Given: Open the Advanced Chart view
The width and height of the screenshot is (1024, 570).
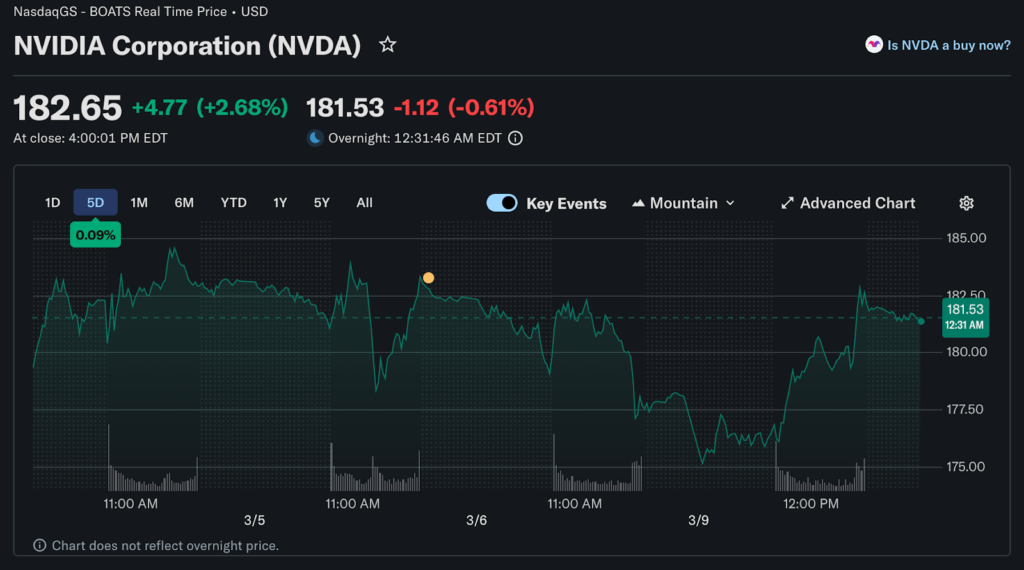Looking at the screenshot, I should (x=857, y=203).
